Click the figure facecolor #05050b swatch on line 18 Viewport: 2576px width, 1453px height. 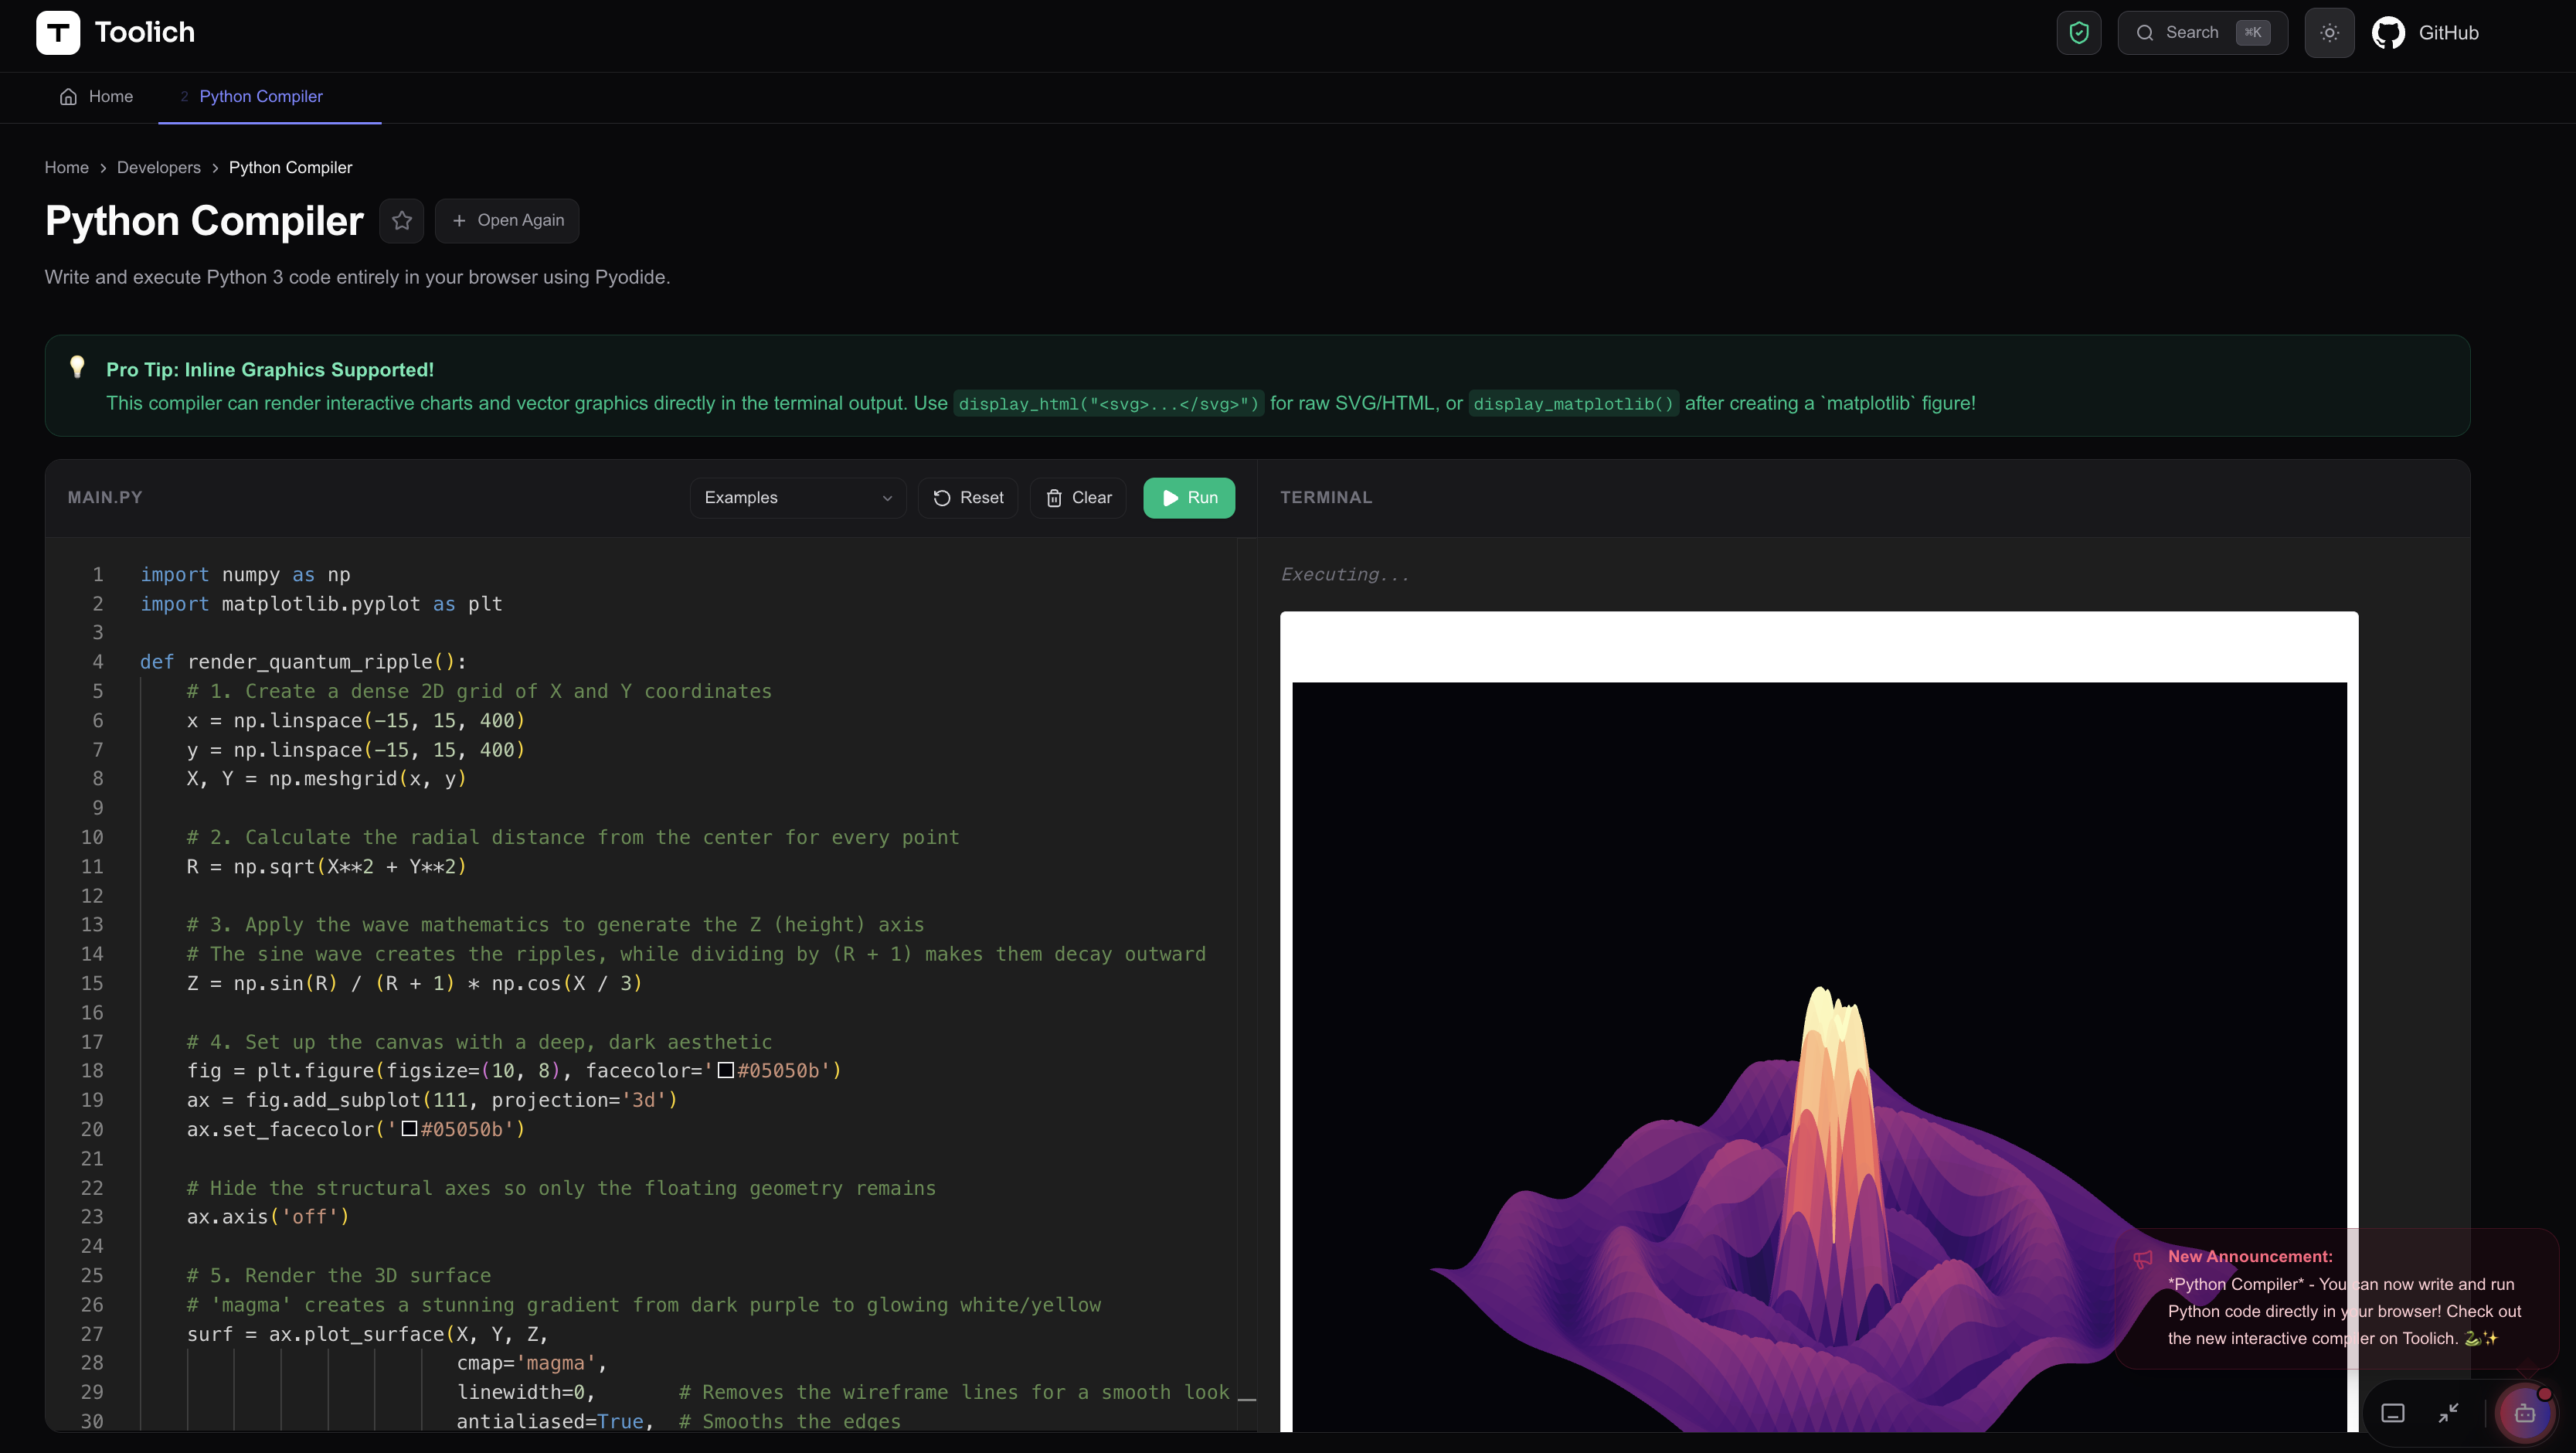[x=726, y=1071]
